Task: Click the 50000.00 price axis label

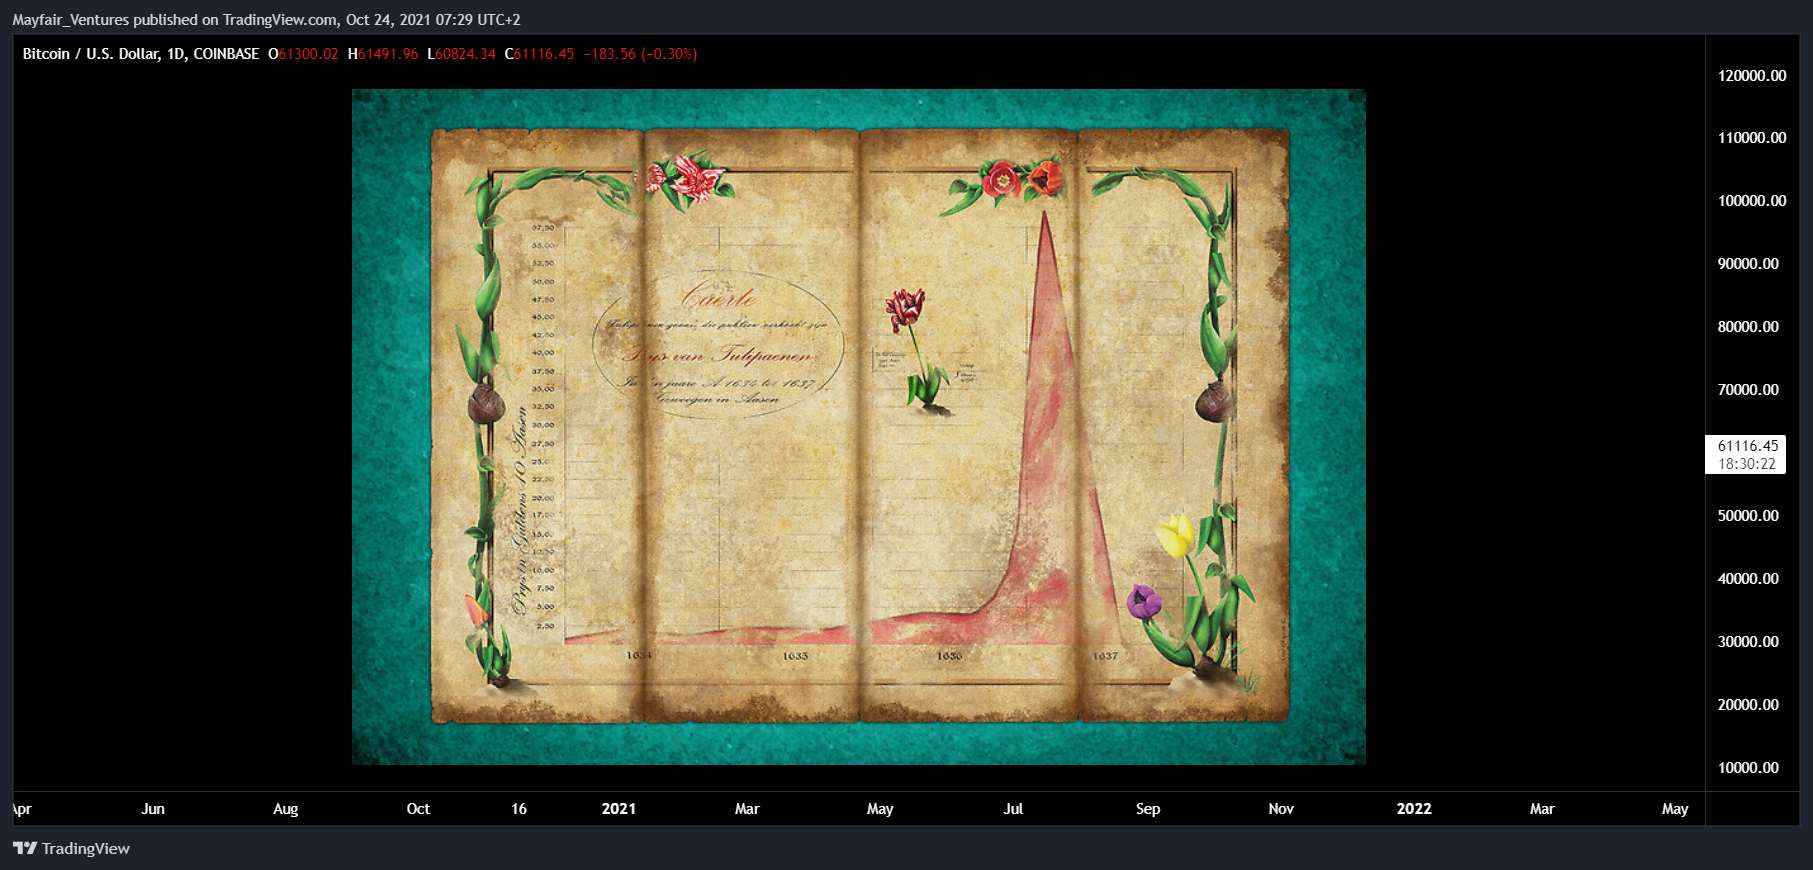Action: pos(1748,516)
